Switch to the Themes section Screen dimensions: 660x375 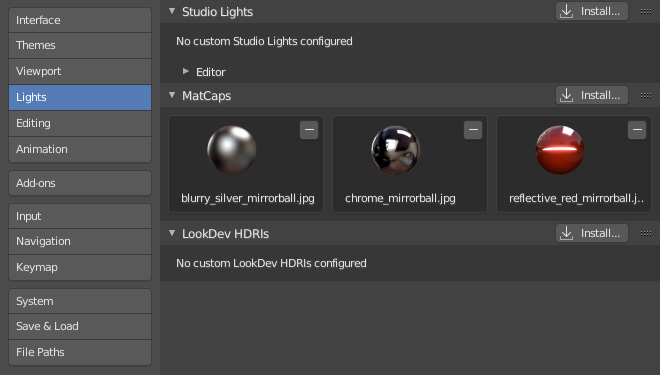(x=80, y=45)
